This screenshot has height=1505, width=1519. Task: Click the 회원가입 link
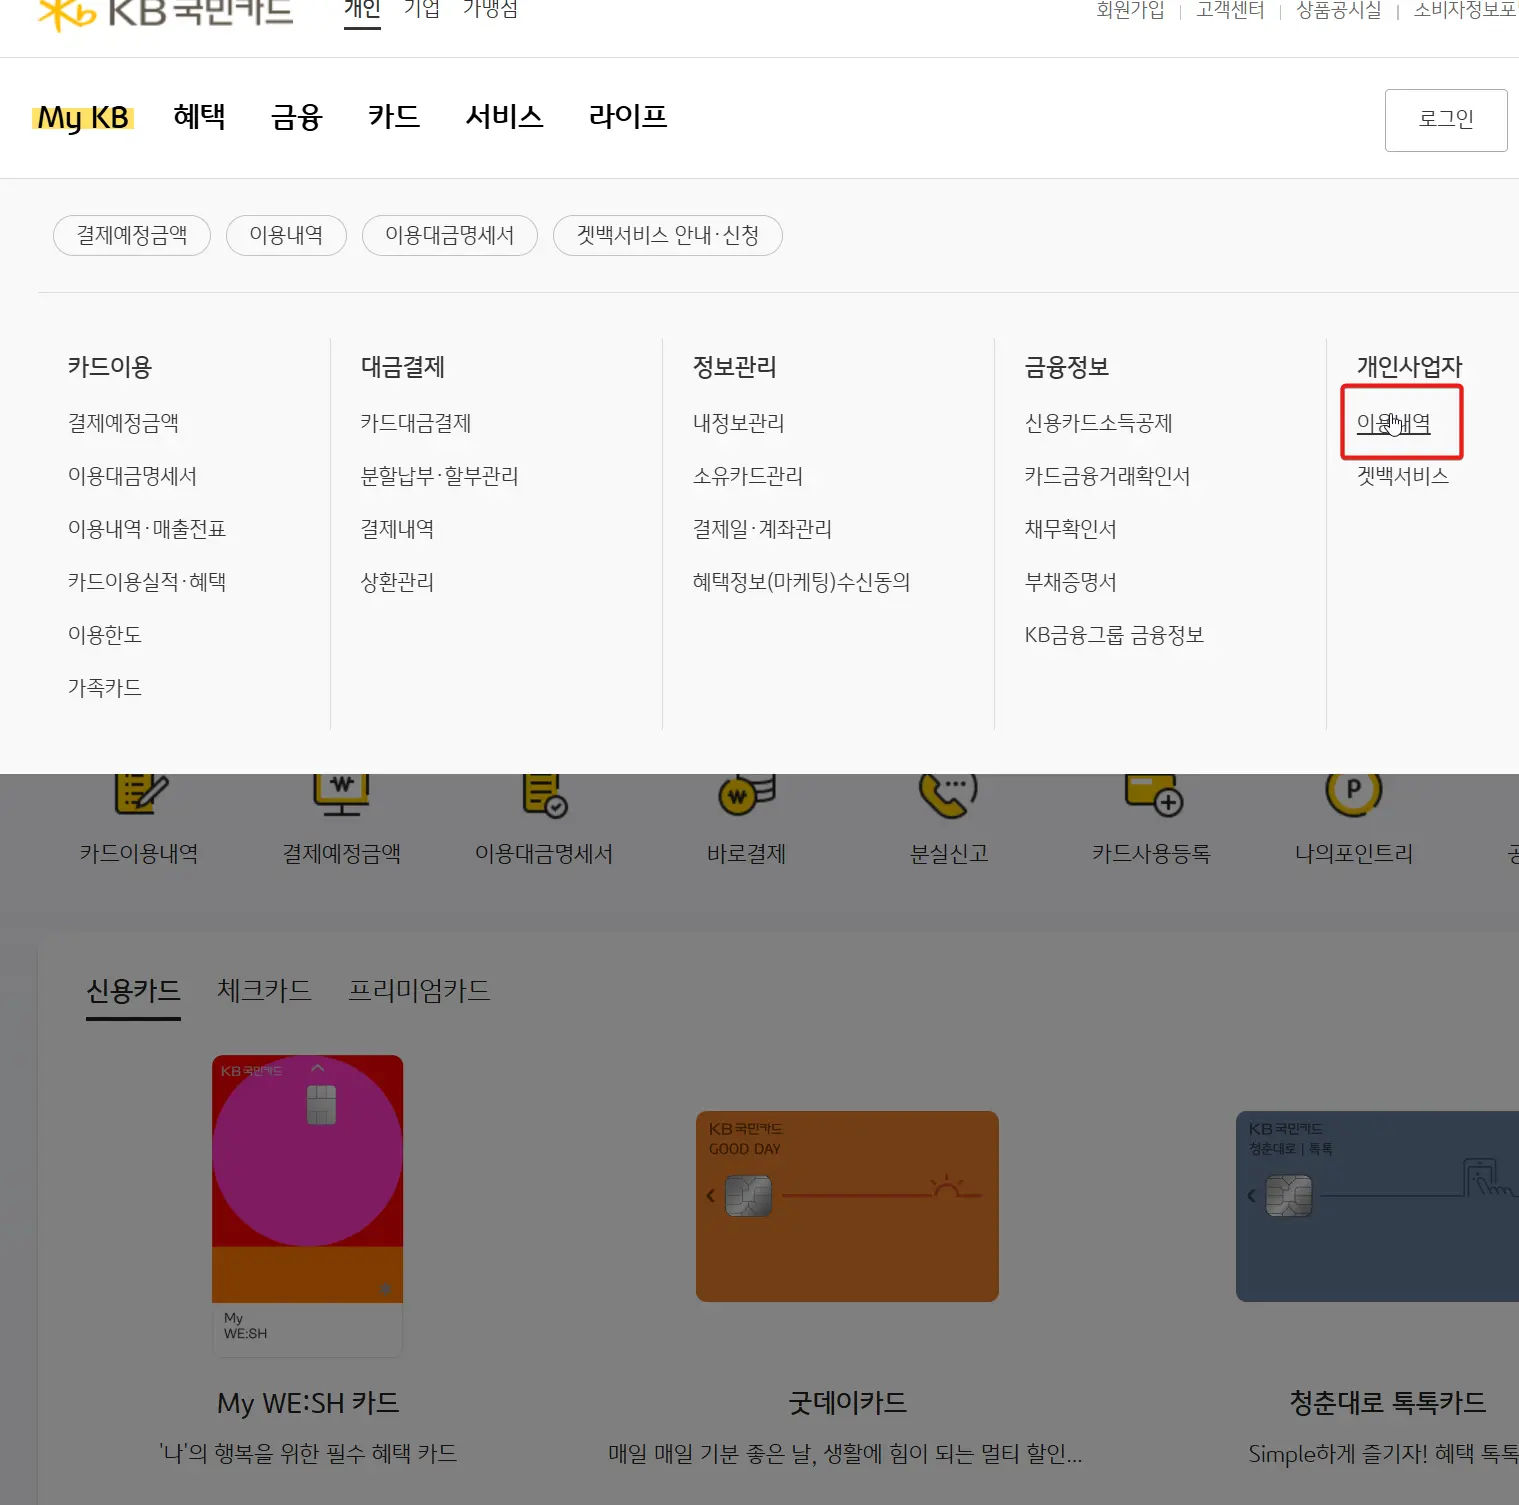[x=1131, y=10]
